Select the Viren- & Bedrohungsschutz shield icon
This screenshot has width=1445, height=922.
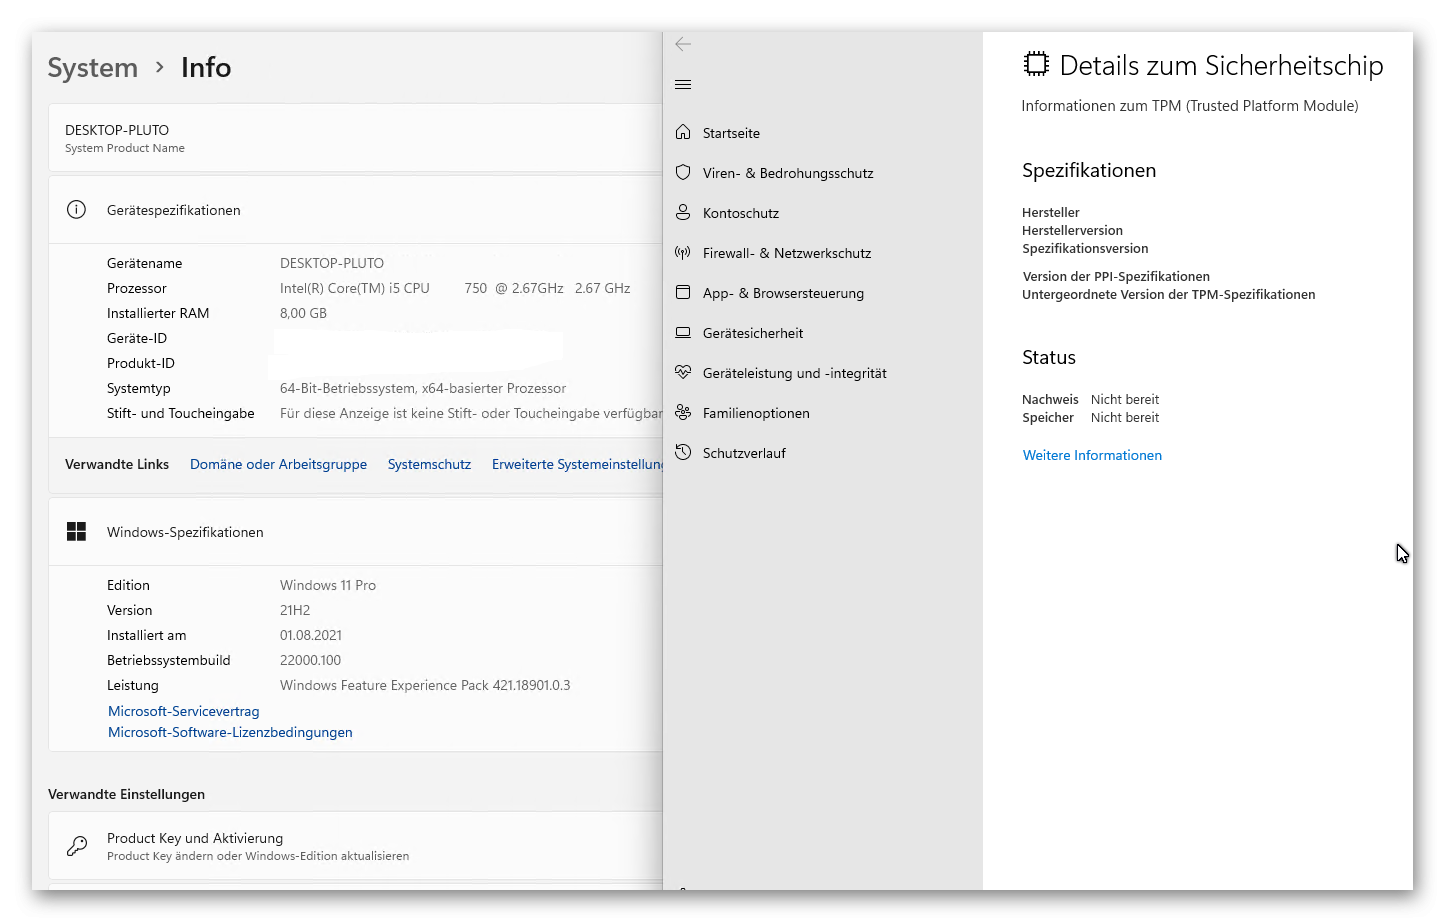[683, 172]
